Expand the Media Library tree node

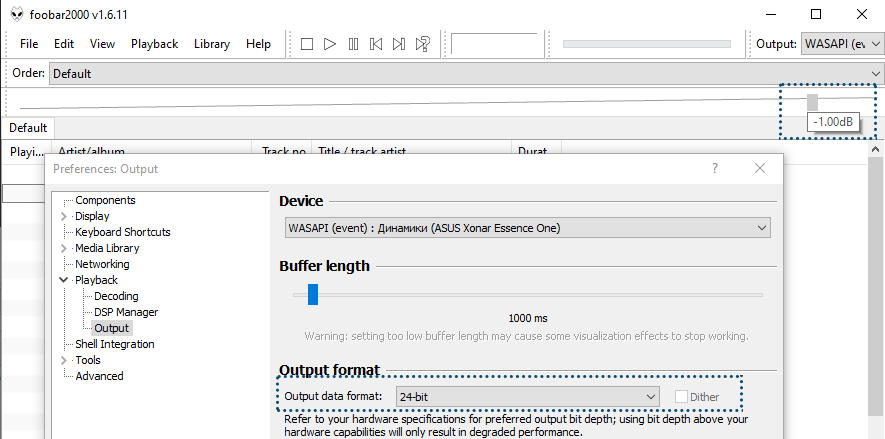(x=64, y=248)
